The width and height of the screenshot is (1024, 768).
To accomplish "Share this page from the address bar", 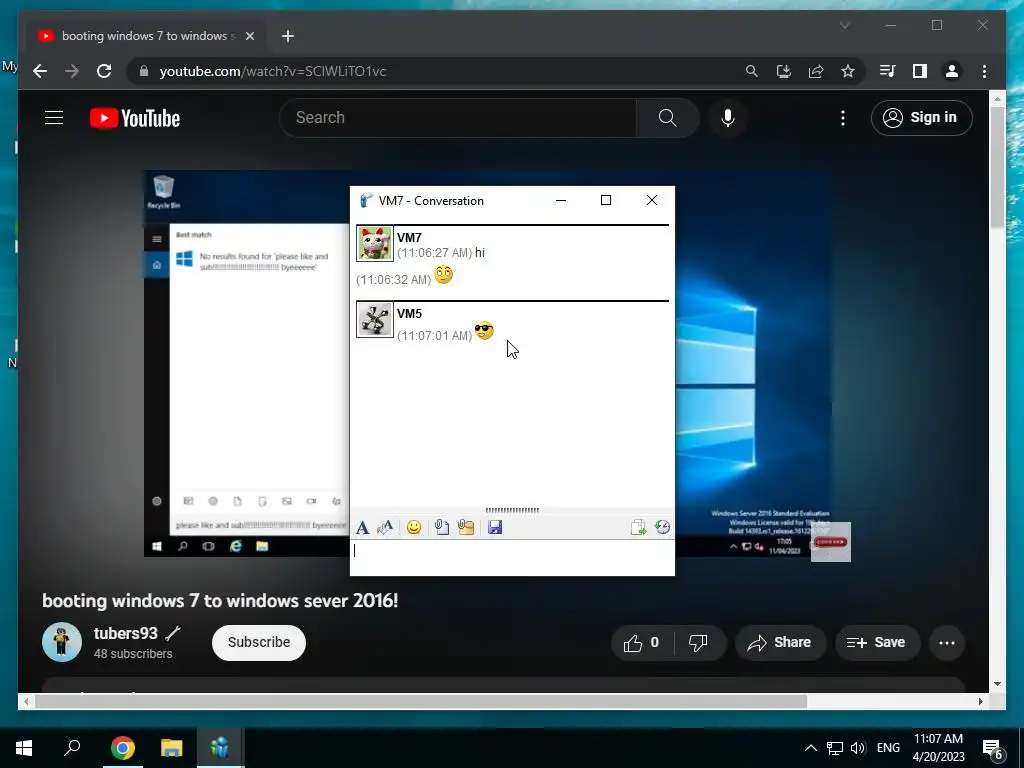I will (816, 71).
